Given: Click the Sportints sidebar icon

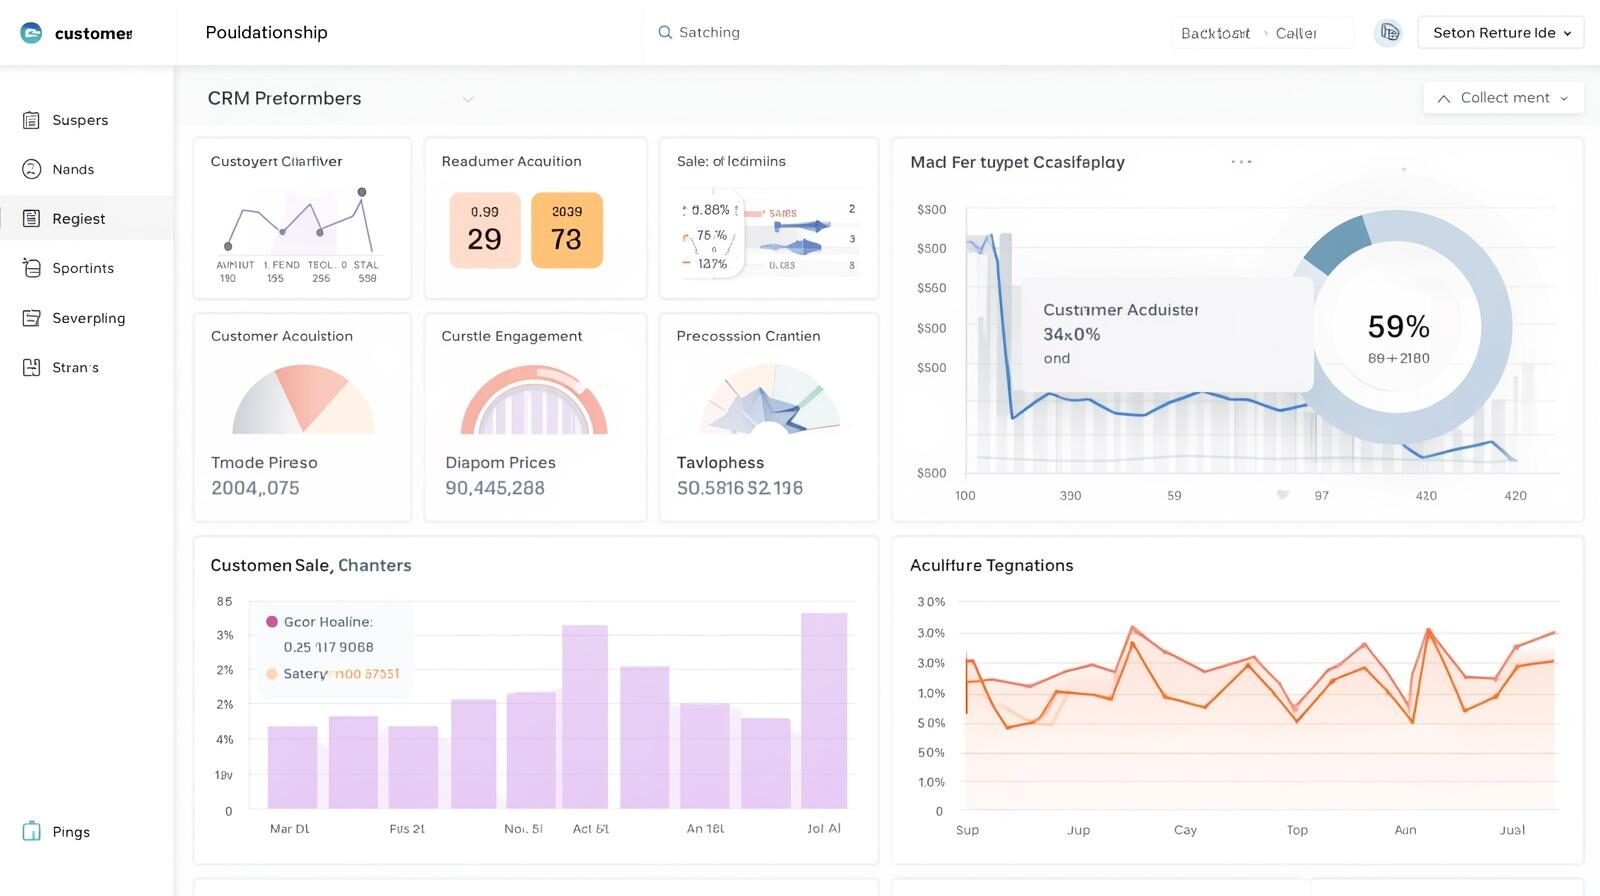Looking at the screenshot, I should [32, 268].
